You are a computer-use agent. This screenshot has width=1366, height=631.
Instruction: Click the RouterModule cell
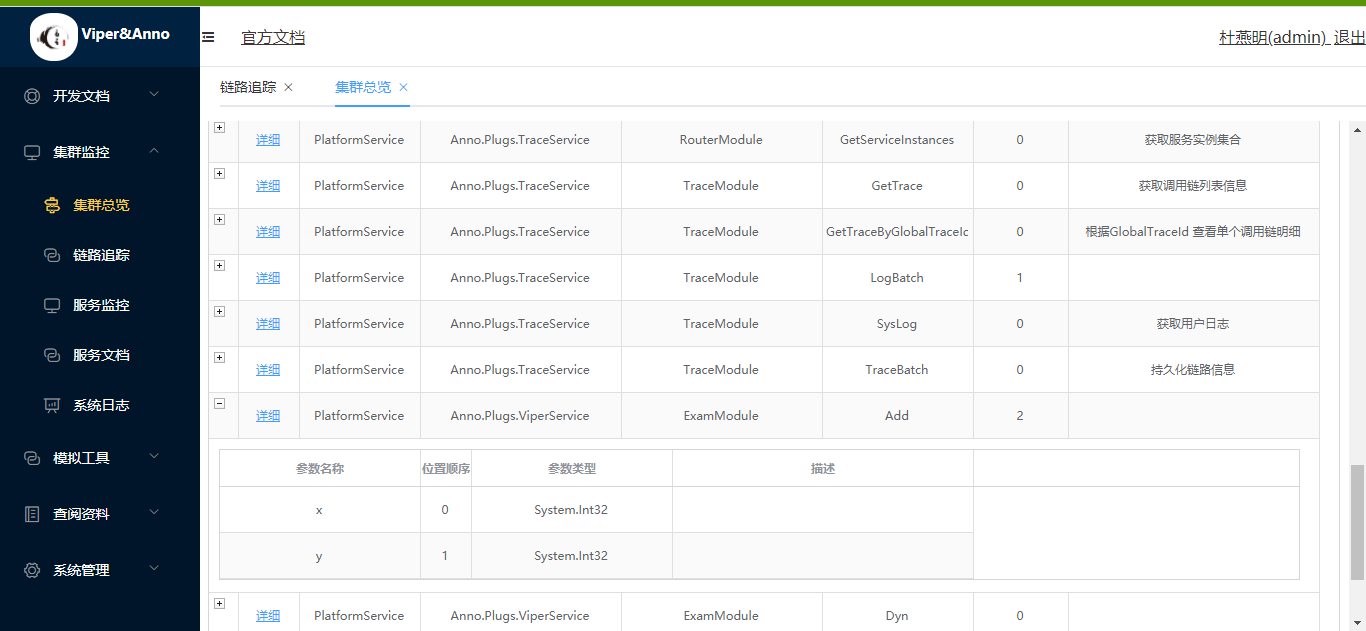pyautogui.click(x=721, y=140)
